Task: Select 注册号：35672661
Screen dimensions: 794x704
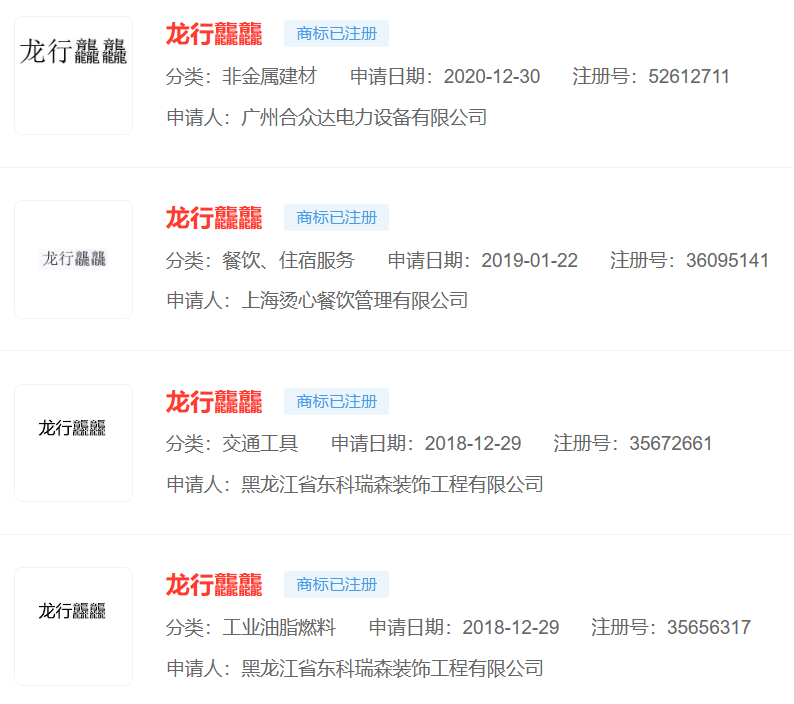Action: tap(632, 444)
